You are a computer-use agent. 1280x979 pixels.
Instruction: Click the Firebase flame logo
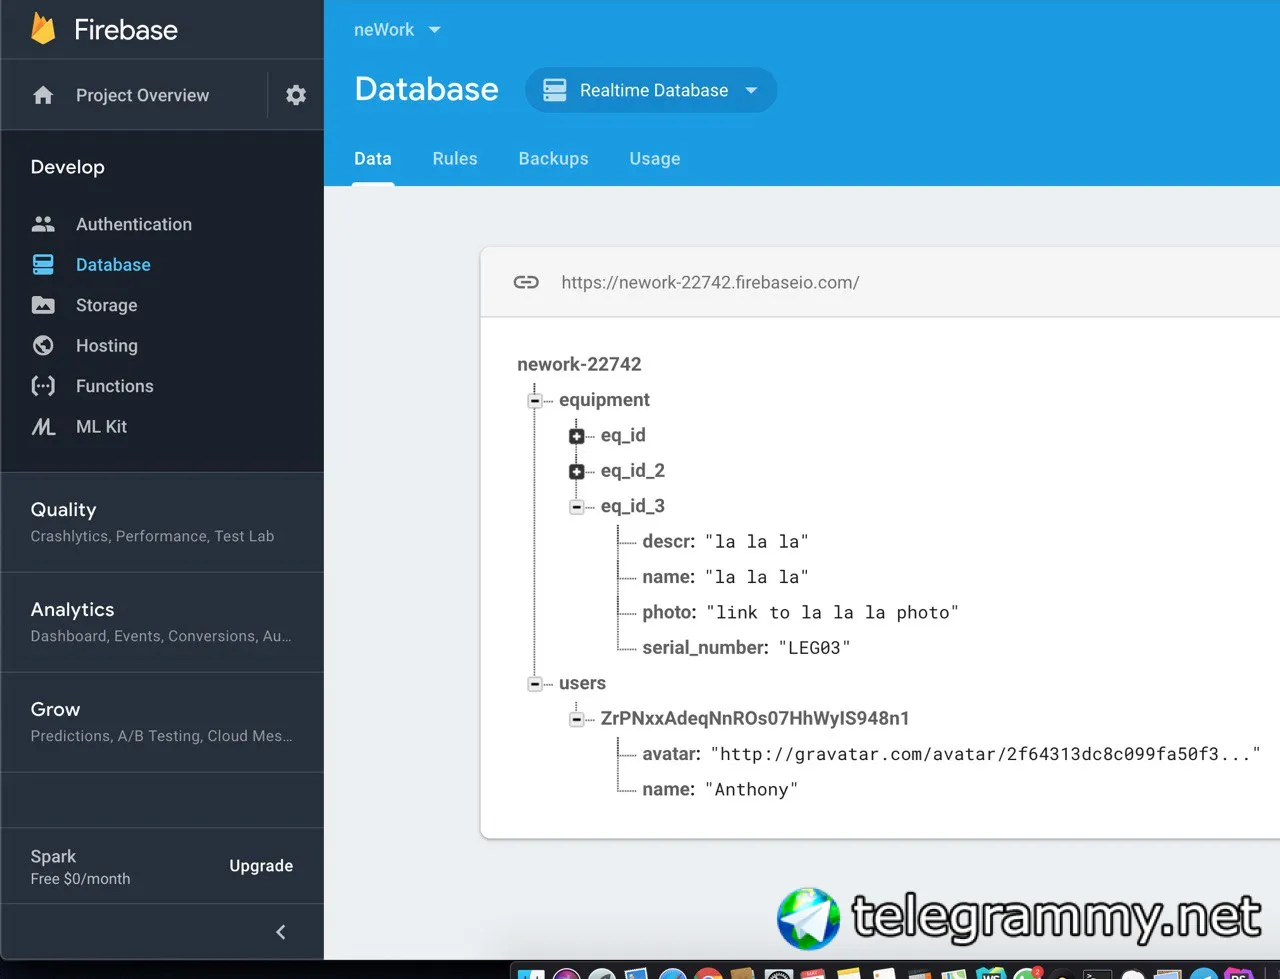(x=43, y=29)
